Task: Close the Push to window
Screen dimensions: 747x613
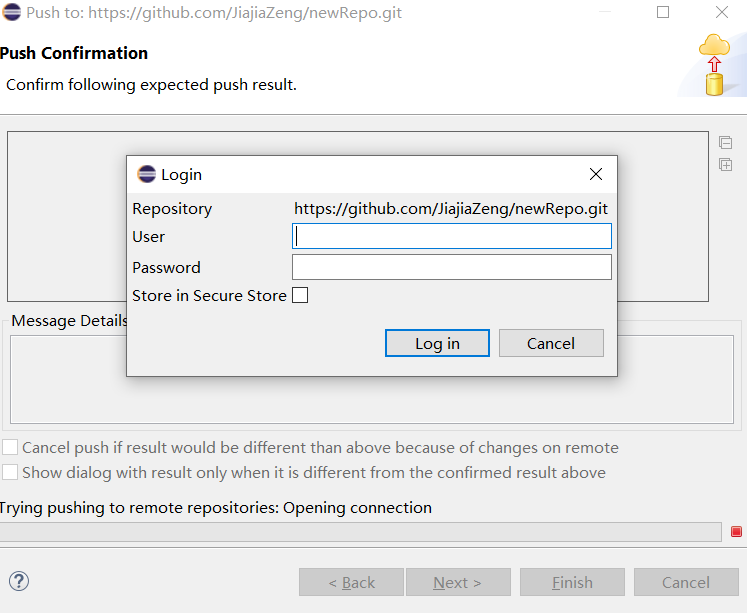Action: pos(722,12)
